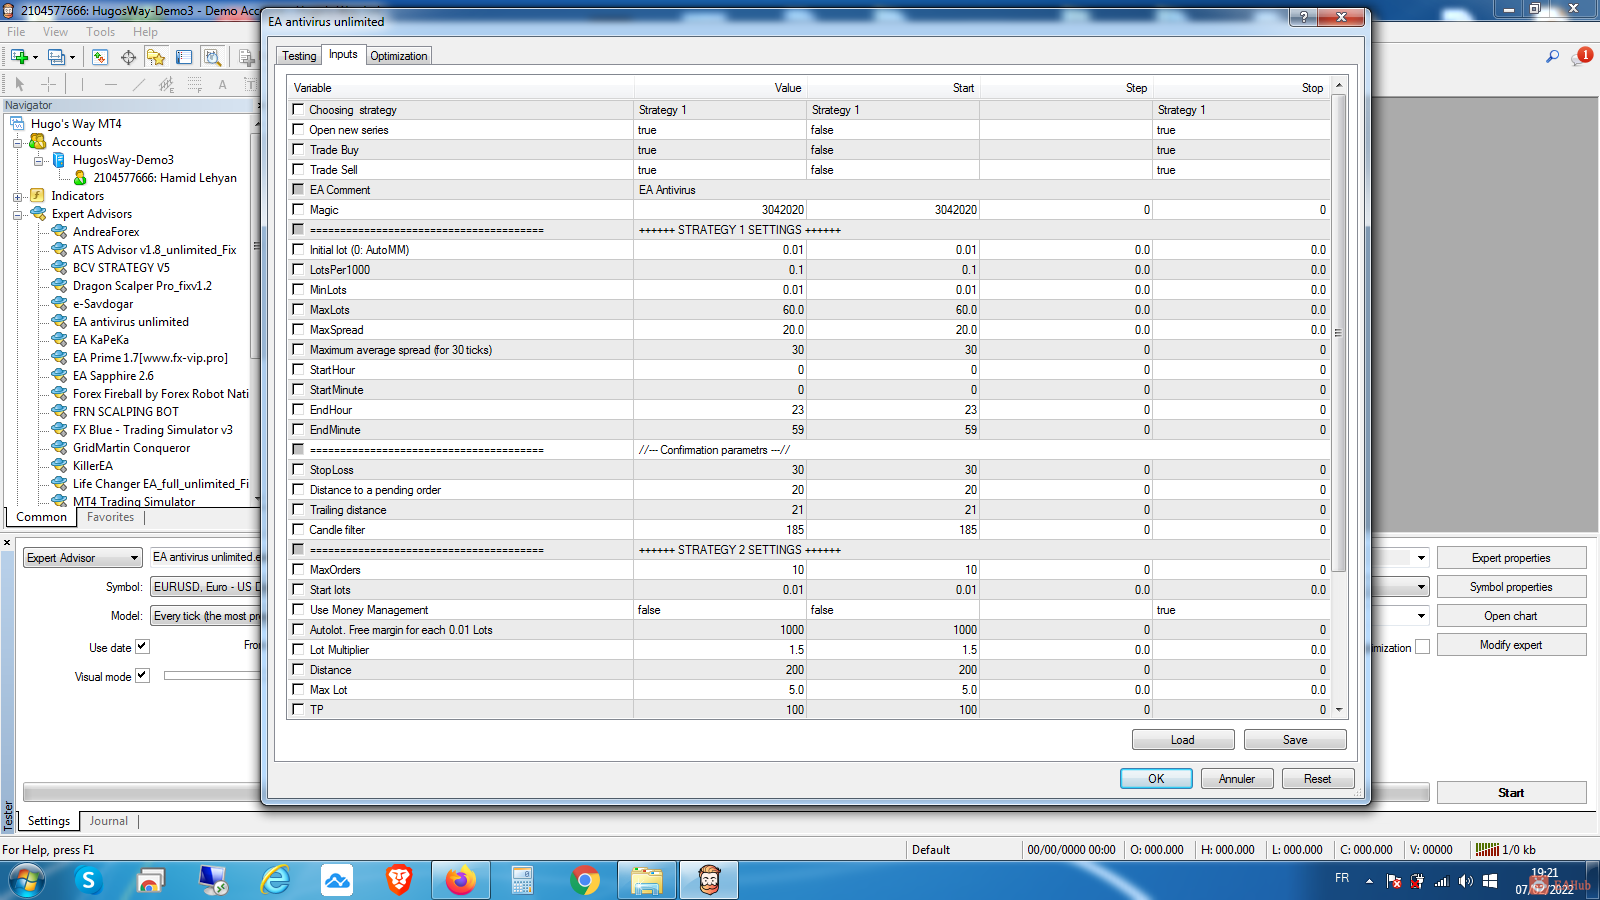1600x900 pixels.
Task: Click the Annuler button
Action: [x=1237, y=779]
